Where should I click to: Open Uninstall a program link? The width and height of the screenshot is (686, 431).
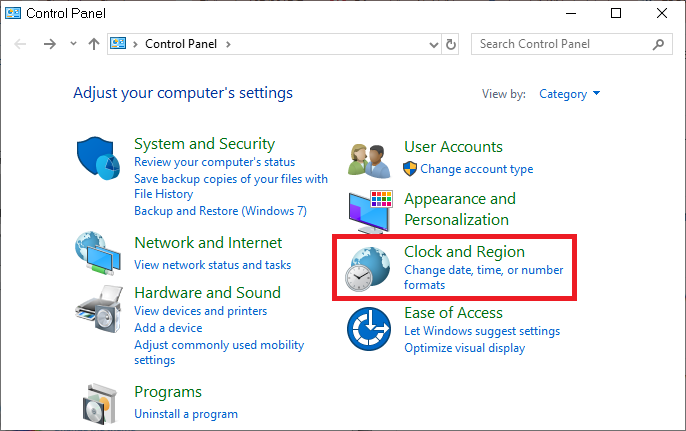tap(186, 413)
